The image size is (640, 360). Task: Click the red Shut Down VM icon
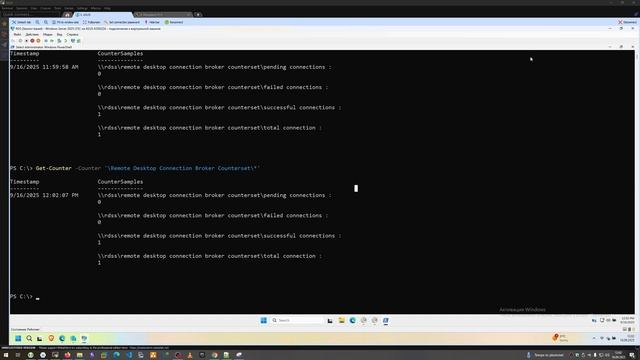[32, 41]
